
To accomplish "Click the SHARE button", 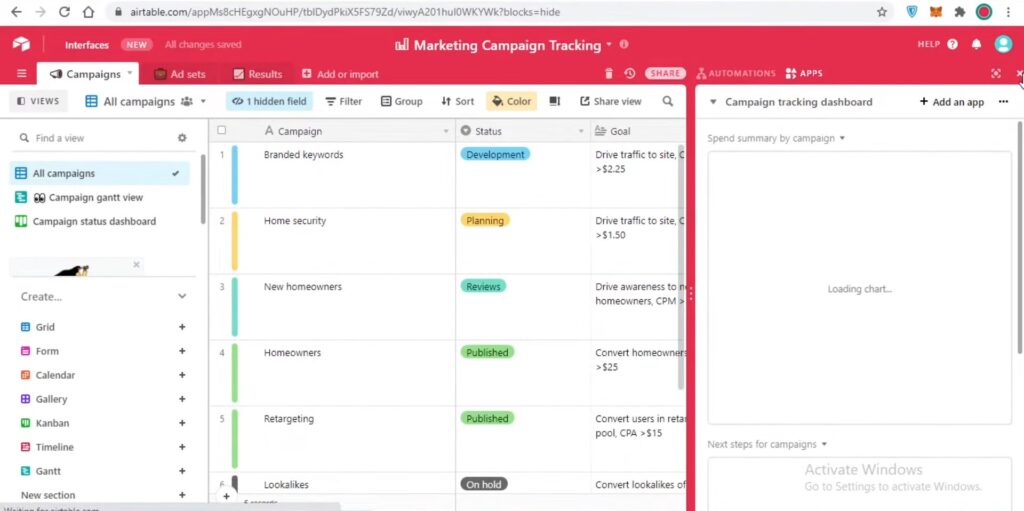I will [665, 74].
